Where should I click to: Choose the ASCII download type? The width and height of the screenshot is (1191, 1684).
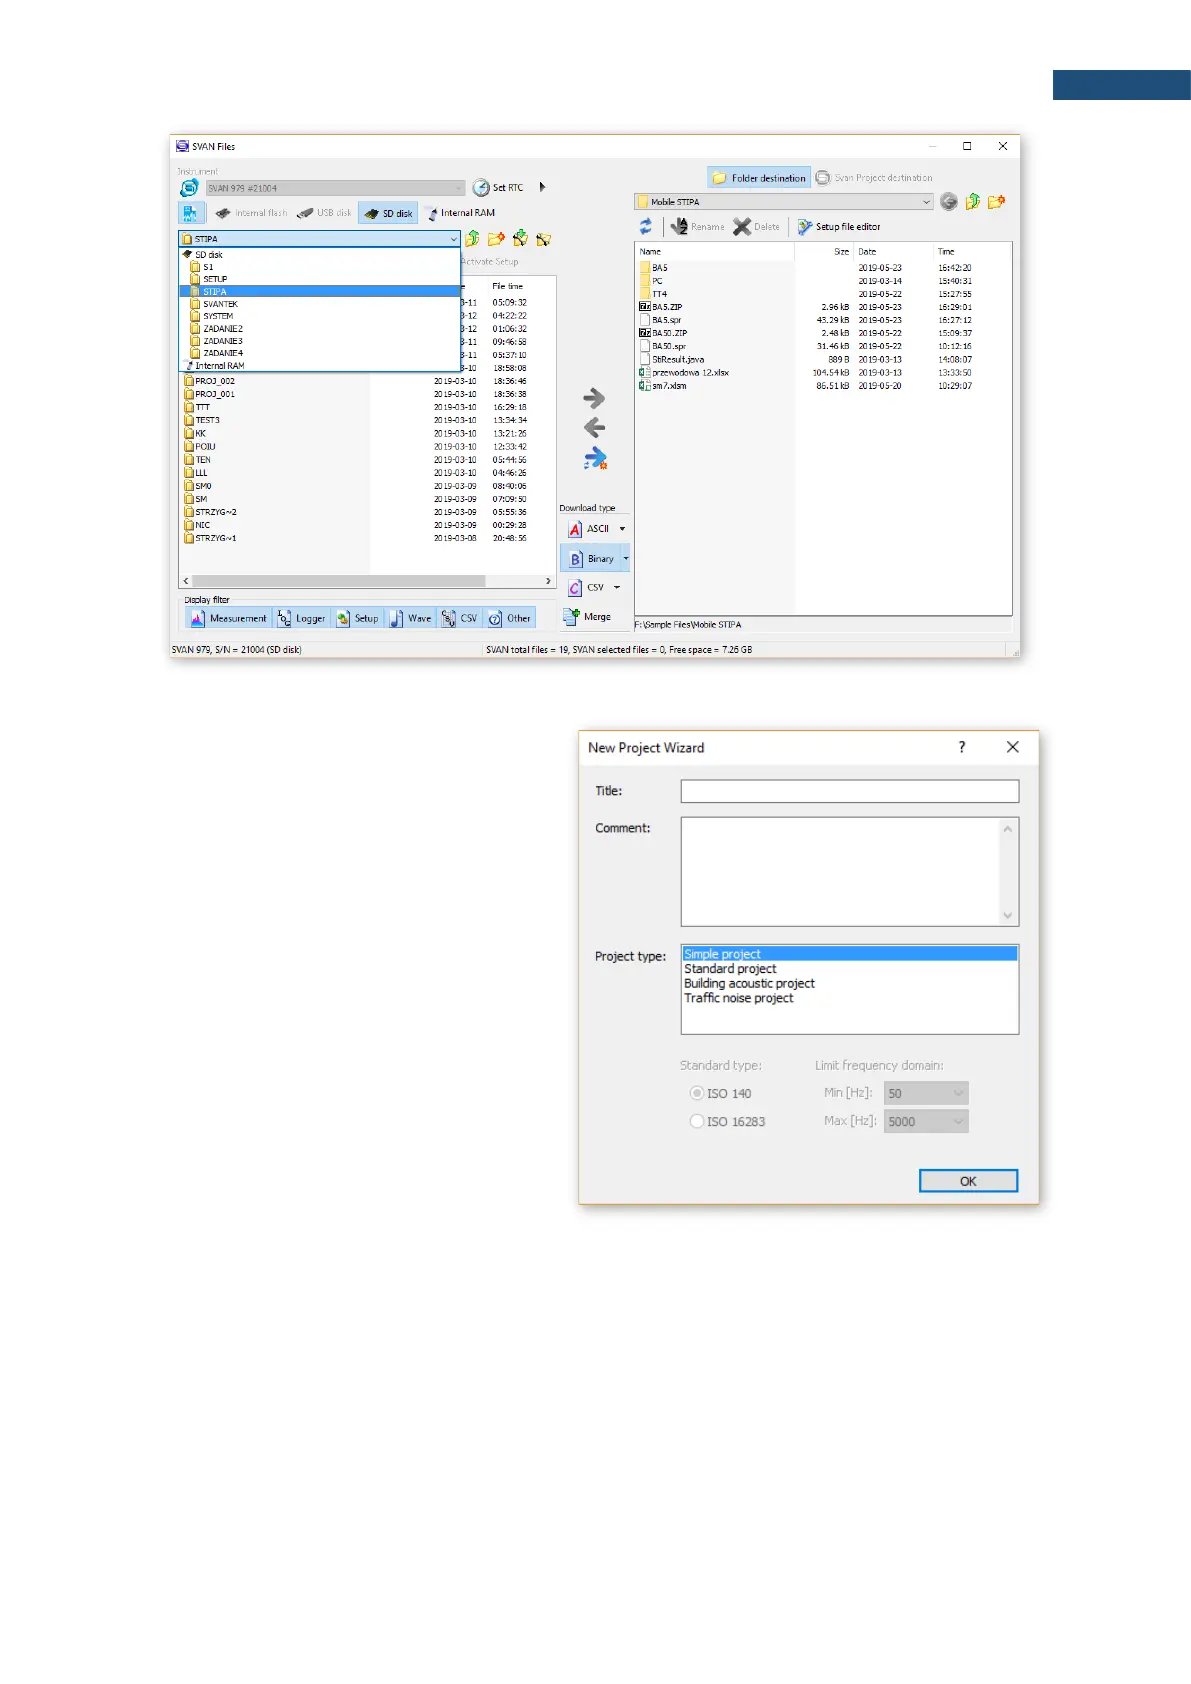pos(589,529)
